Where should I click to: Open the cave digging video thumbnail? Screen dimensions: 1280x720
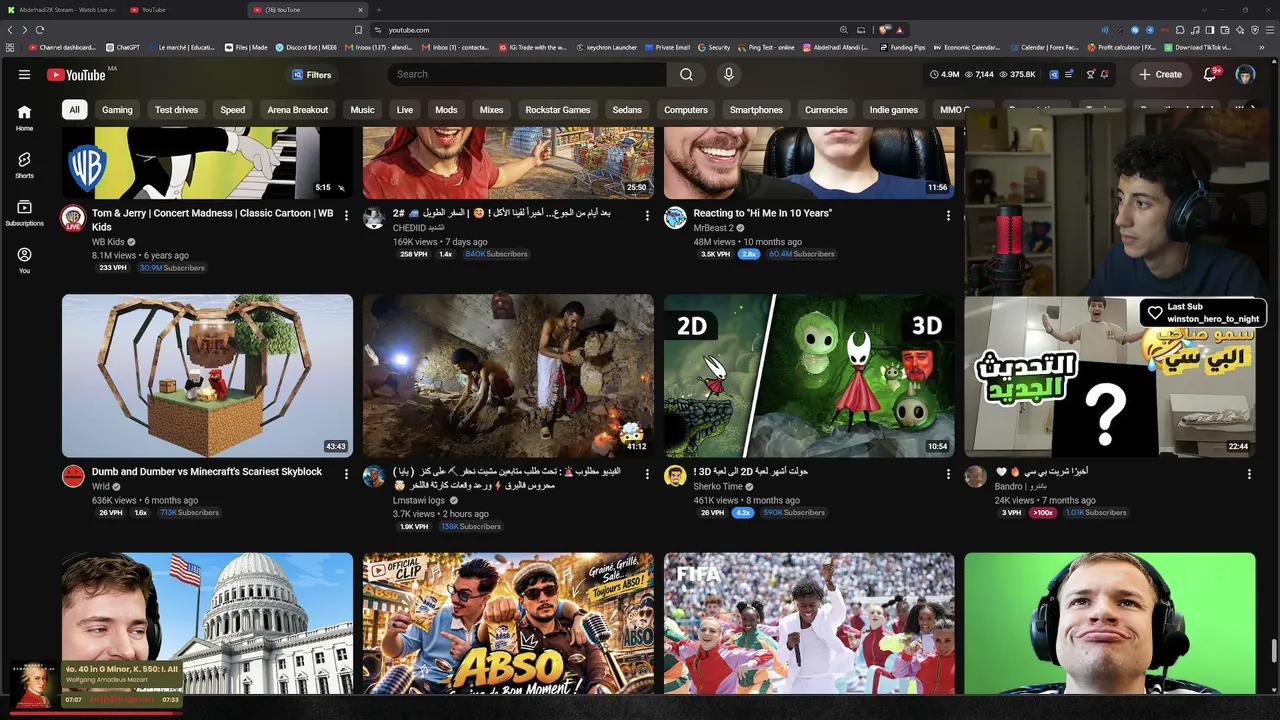tap(508, 376)
